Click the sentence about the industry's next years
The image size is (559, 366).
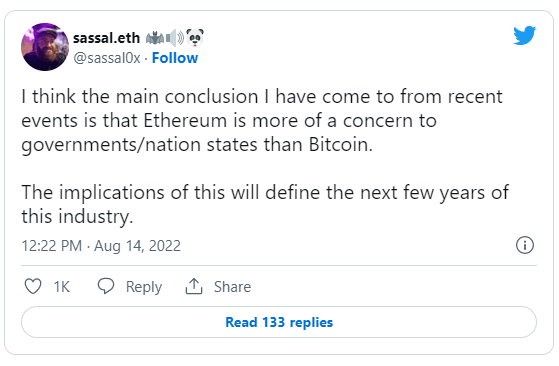click(265, 204)
